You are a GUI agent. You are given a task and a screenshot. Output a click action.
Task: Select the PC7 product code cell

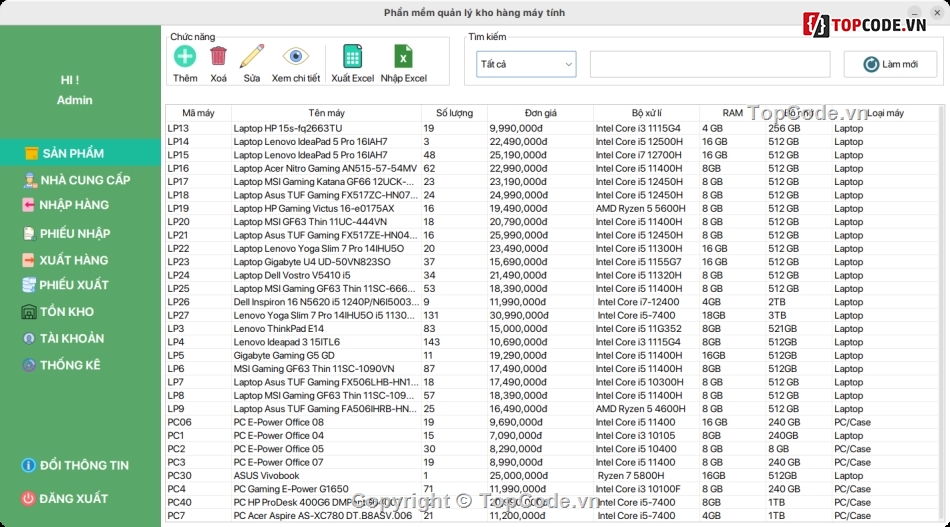(198, 515)
